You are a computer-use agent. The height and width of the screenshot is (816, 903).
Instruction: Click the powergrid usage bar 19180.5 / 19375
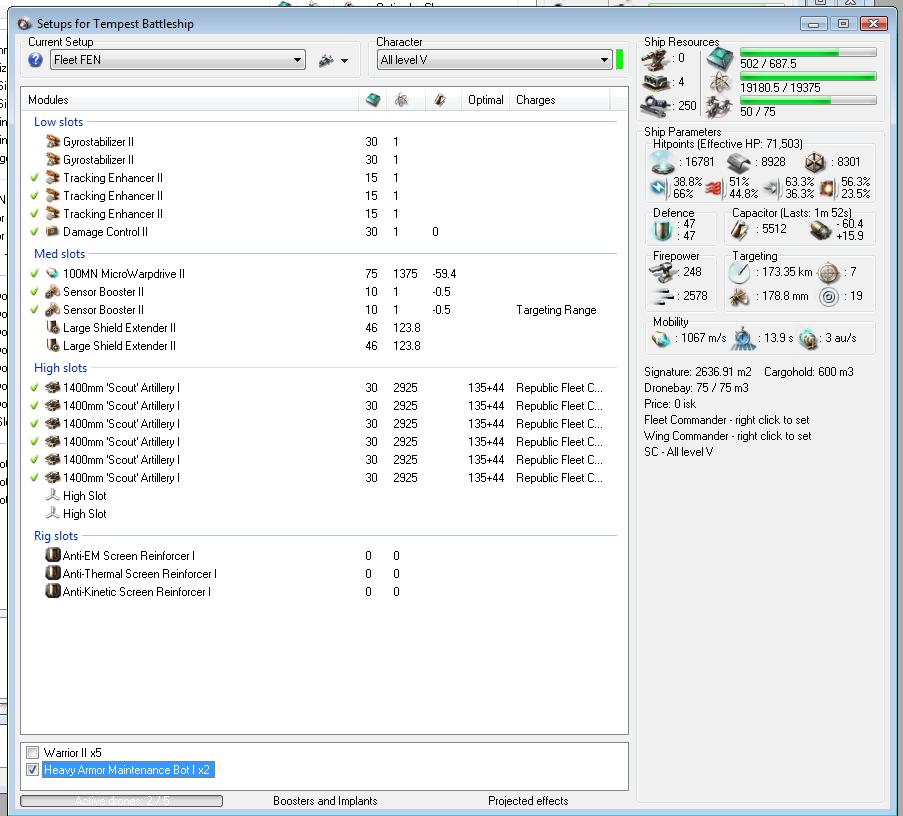point(808,77)
